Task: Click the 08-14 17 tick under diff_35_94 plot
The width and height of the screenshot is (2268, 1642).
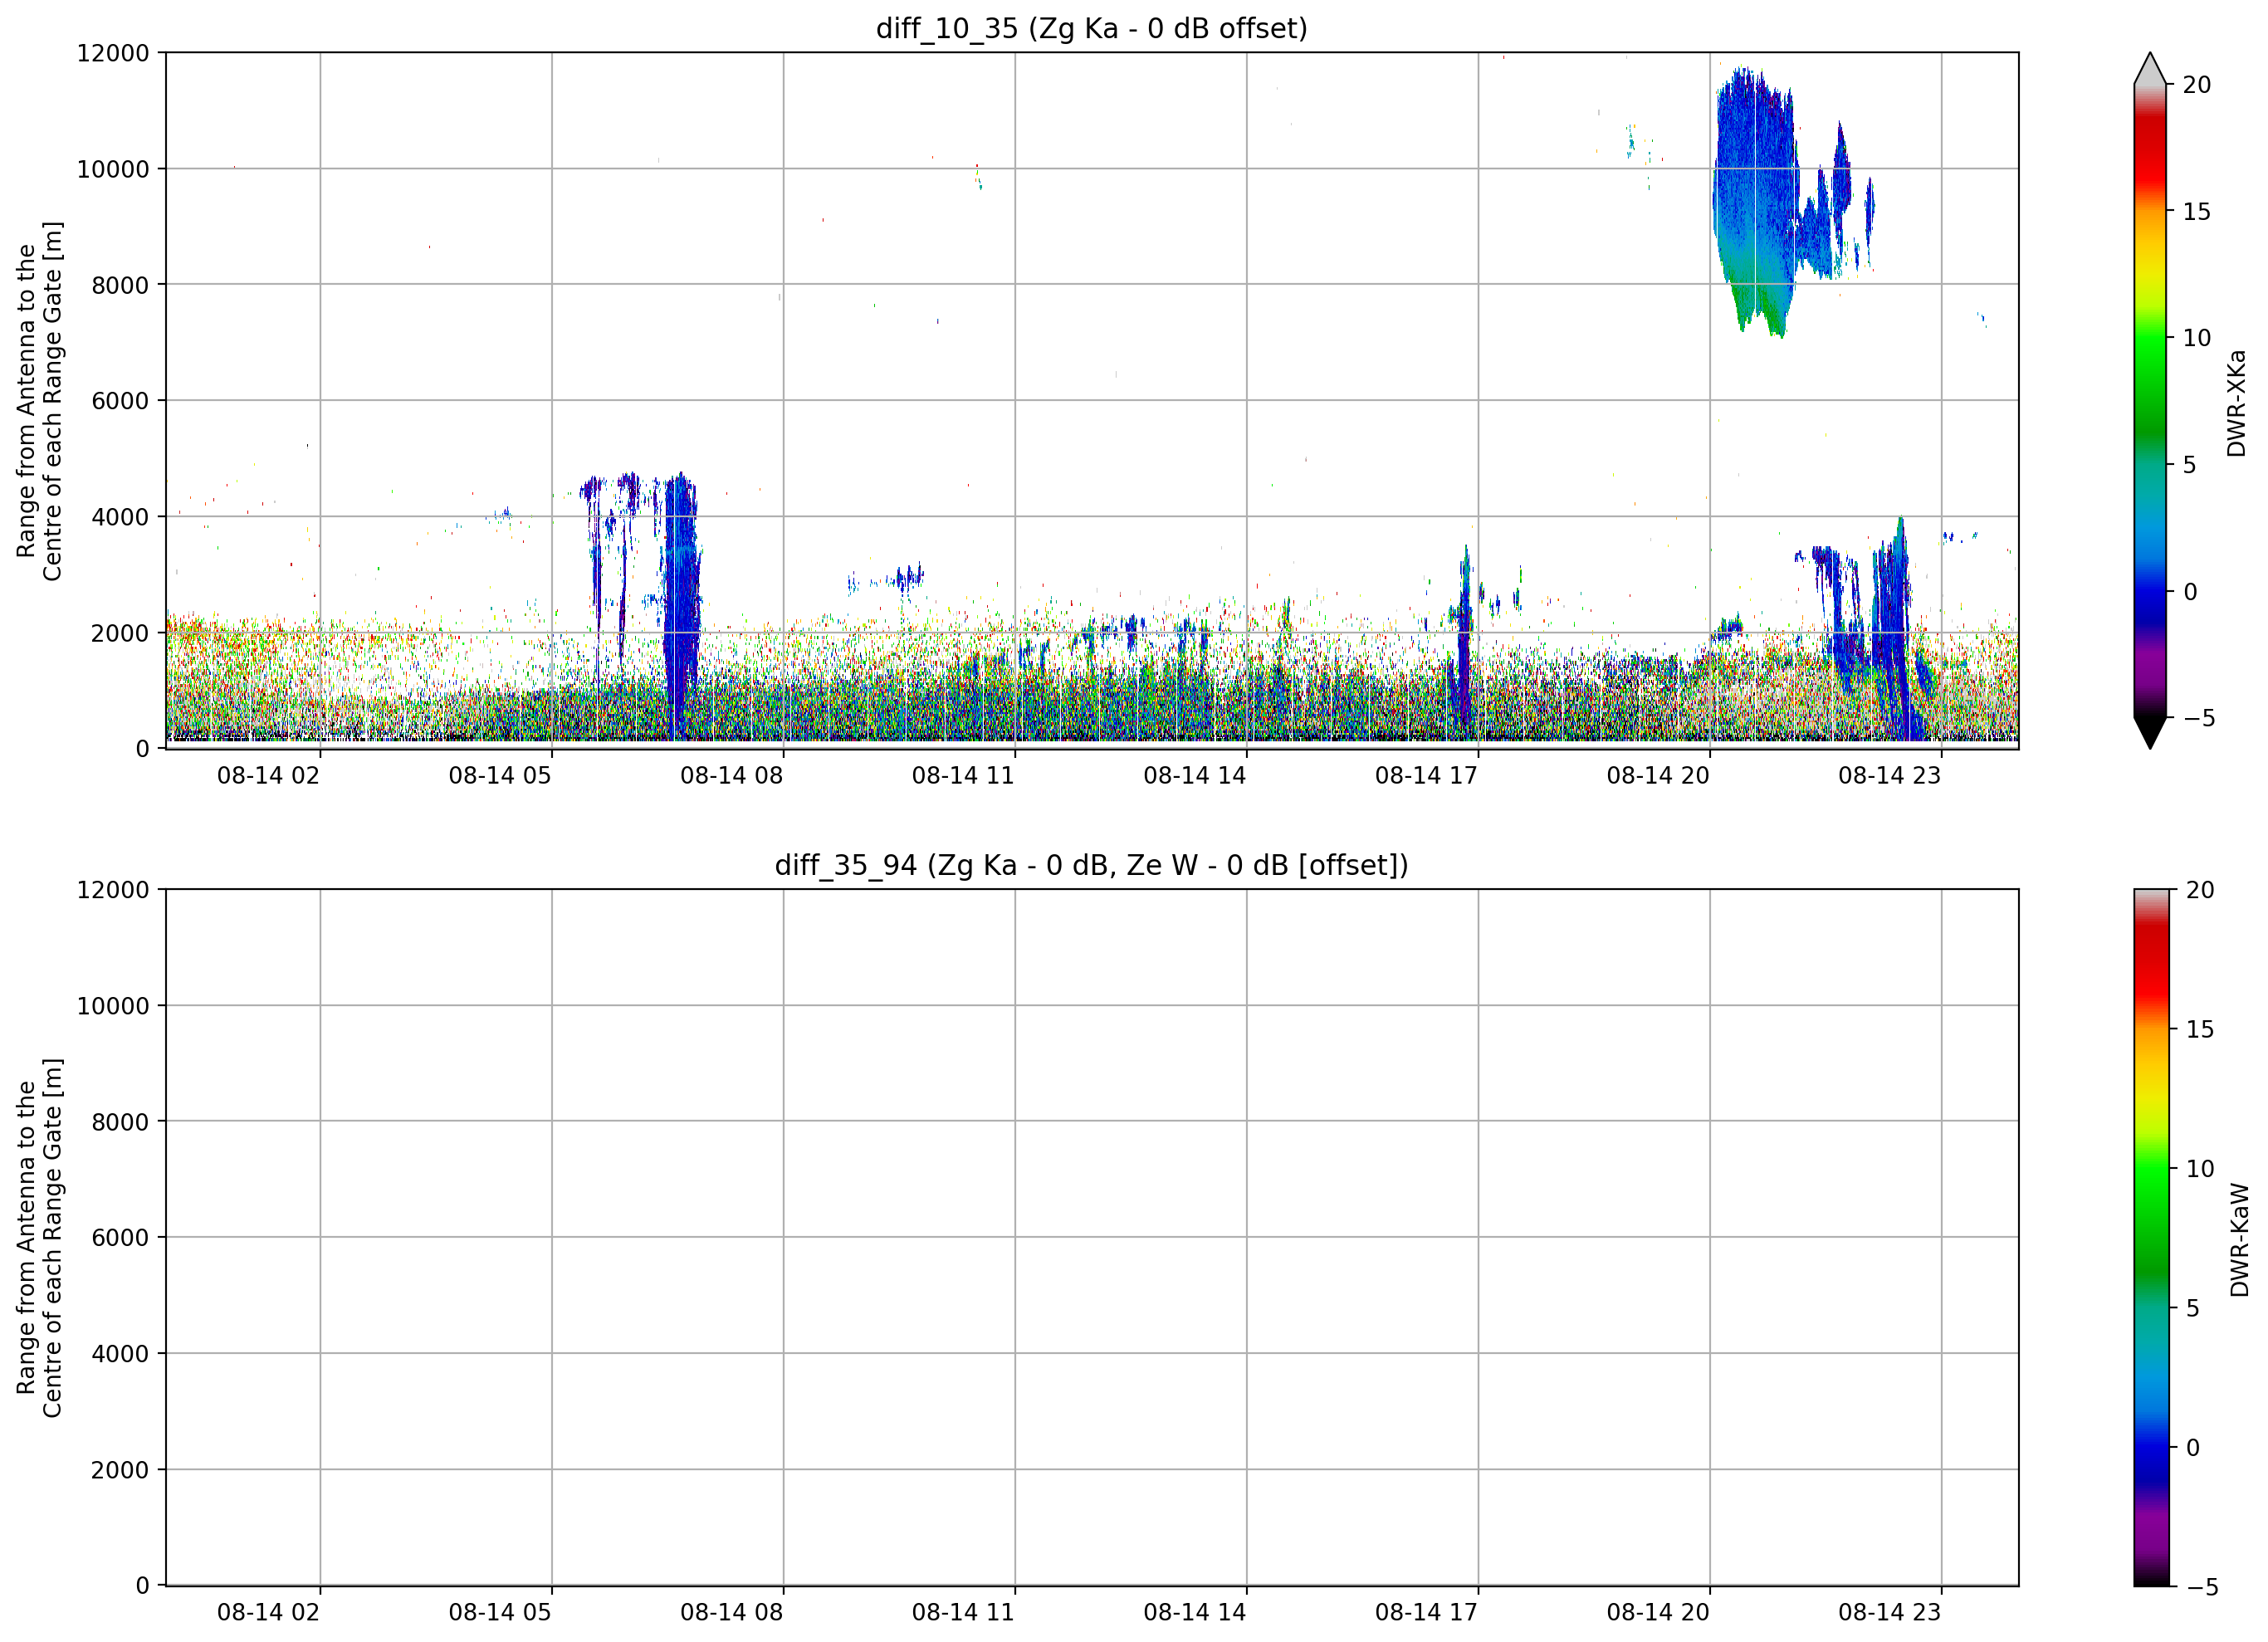Action: tap(1426, 1613)
